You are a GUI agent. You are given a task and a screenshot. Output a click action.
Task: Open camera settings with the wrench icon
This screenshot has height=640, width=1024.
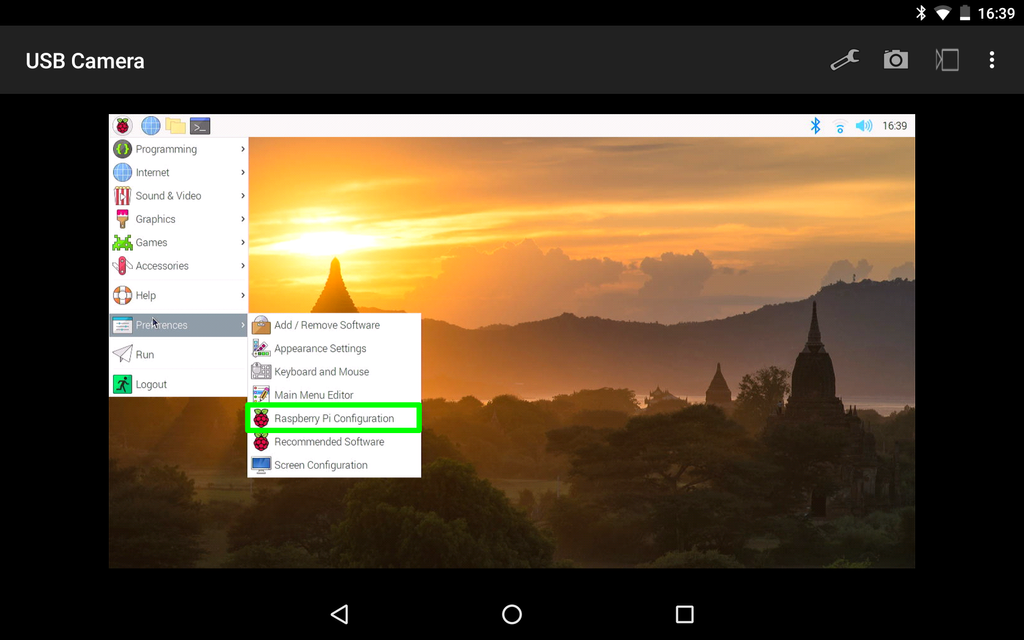(844, 59)
